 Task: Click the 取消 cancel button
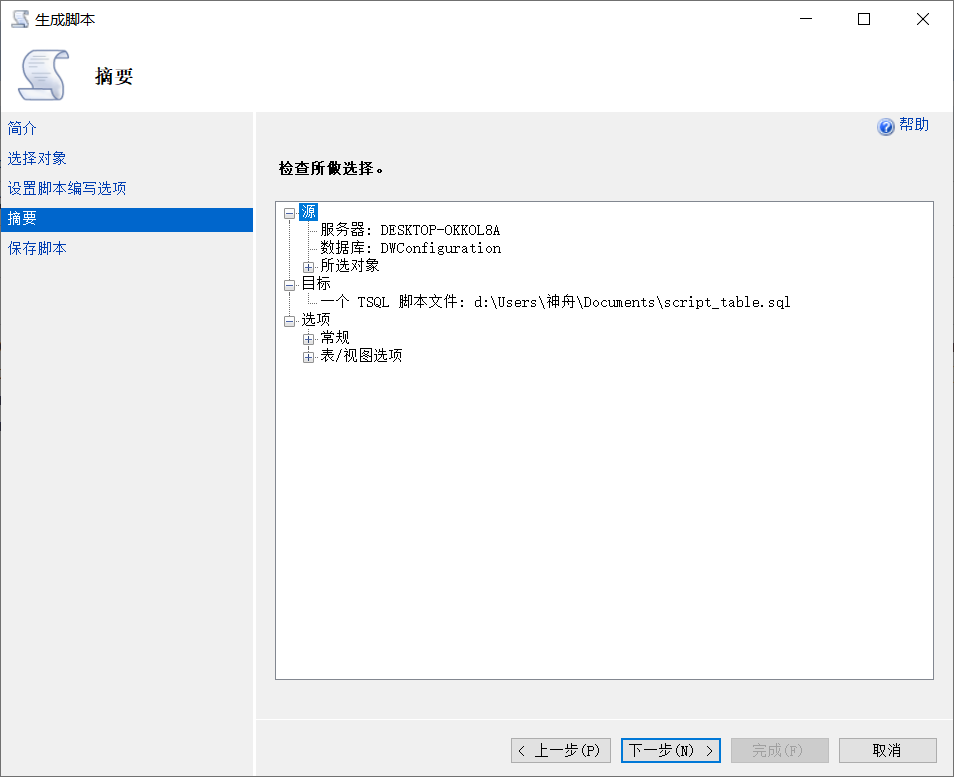pos(887,750)
